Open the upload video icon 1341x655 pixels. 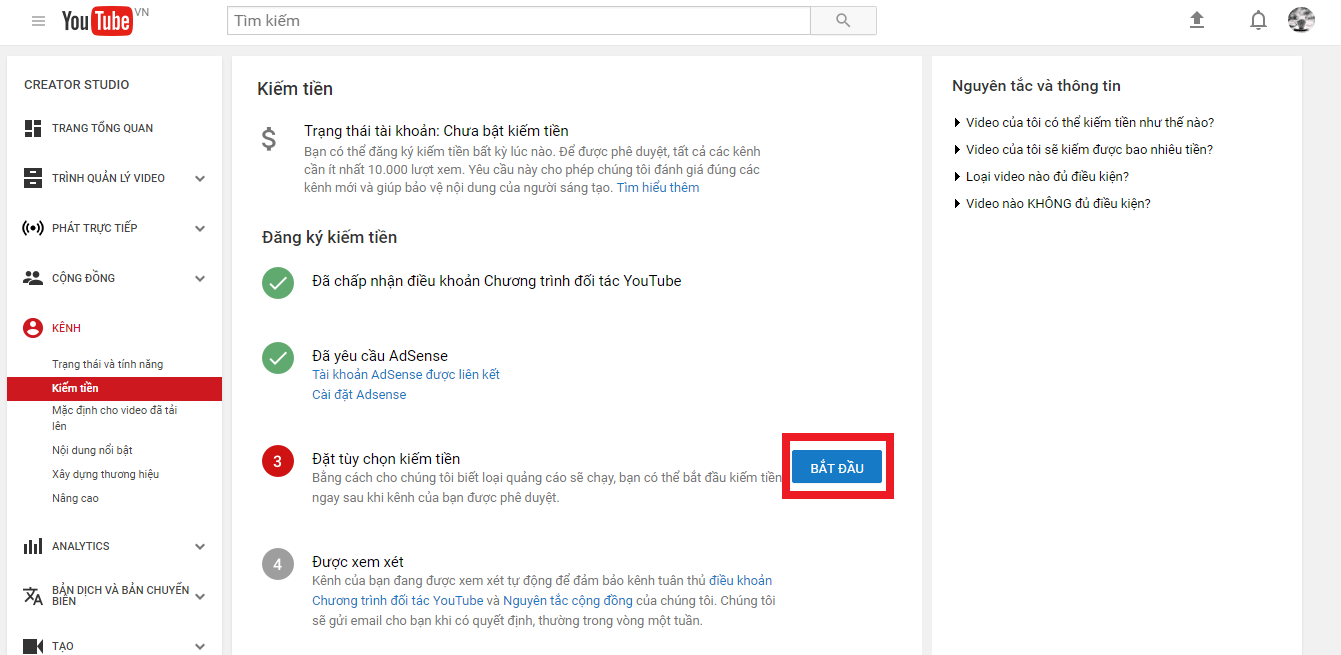point(1197,20)
